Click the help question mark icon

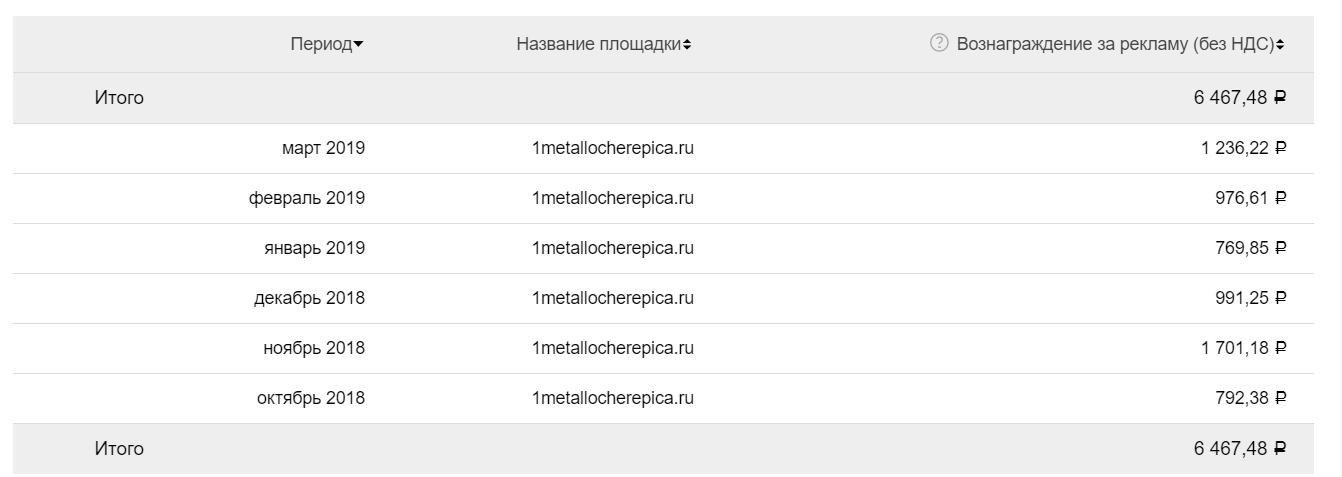point(938,43)
